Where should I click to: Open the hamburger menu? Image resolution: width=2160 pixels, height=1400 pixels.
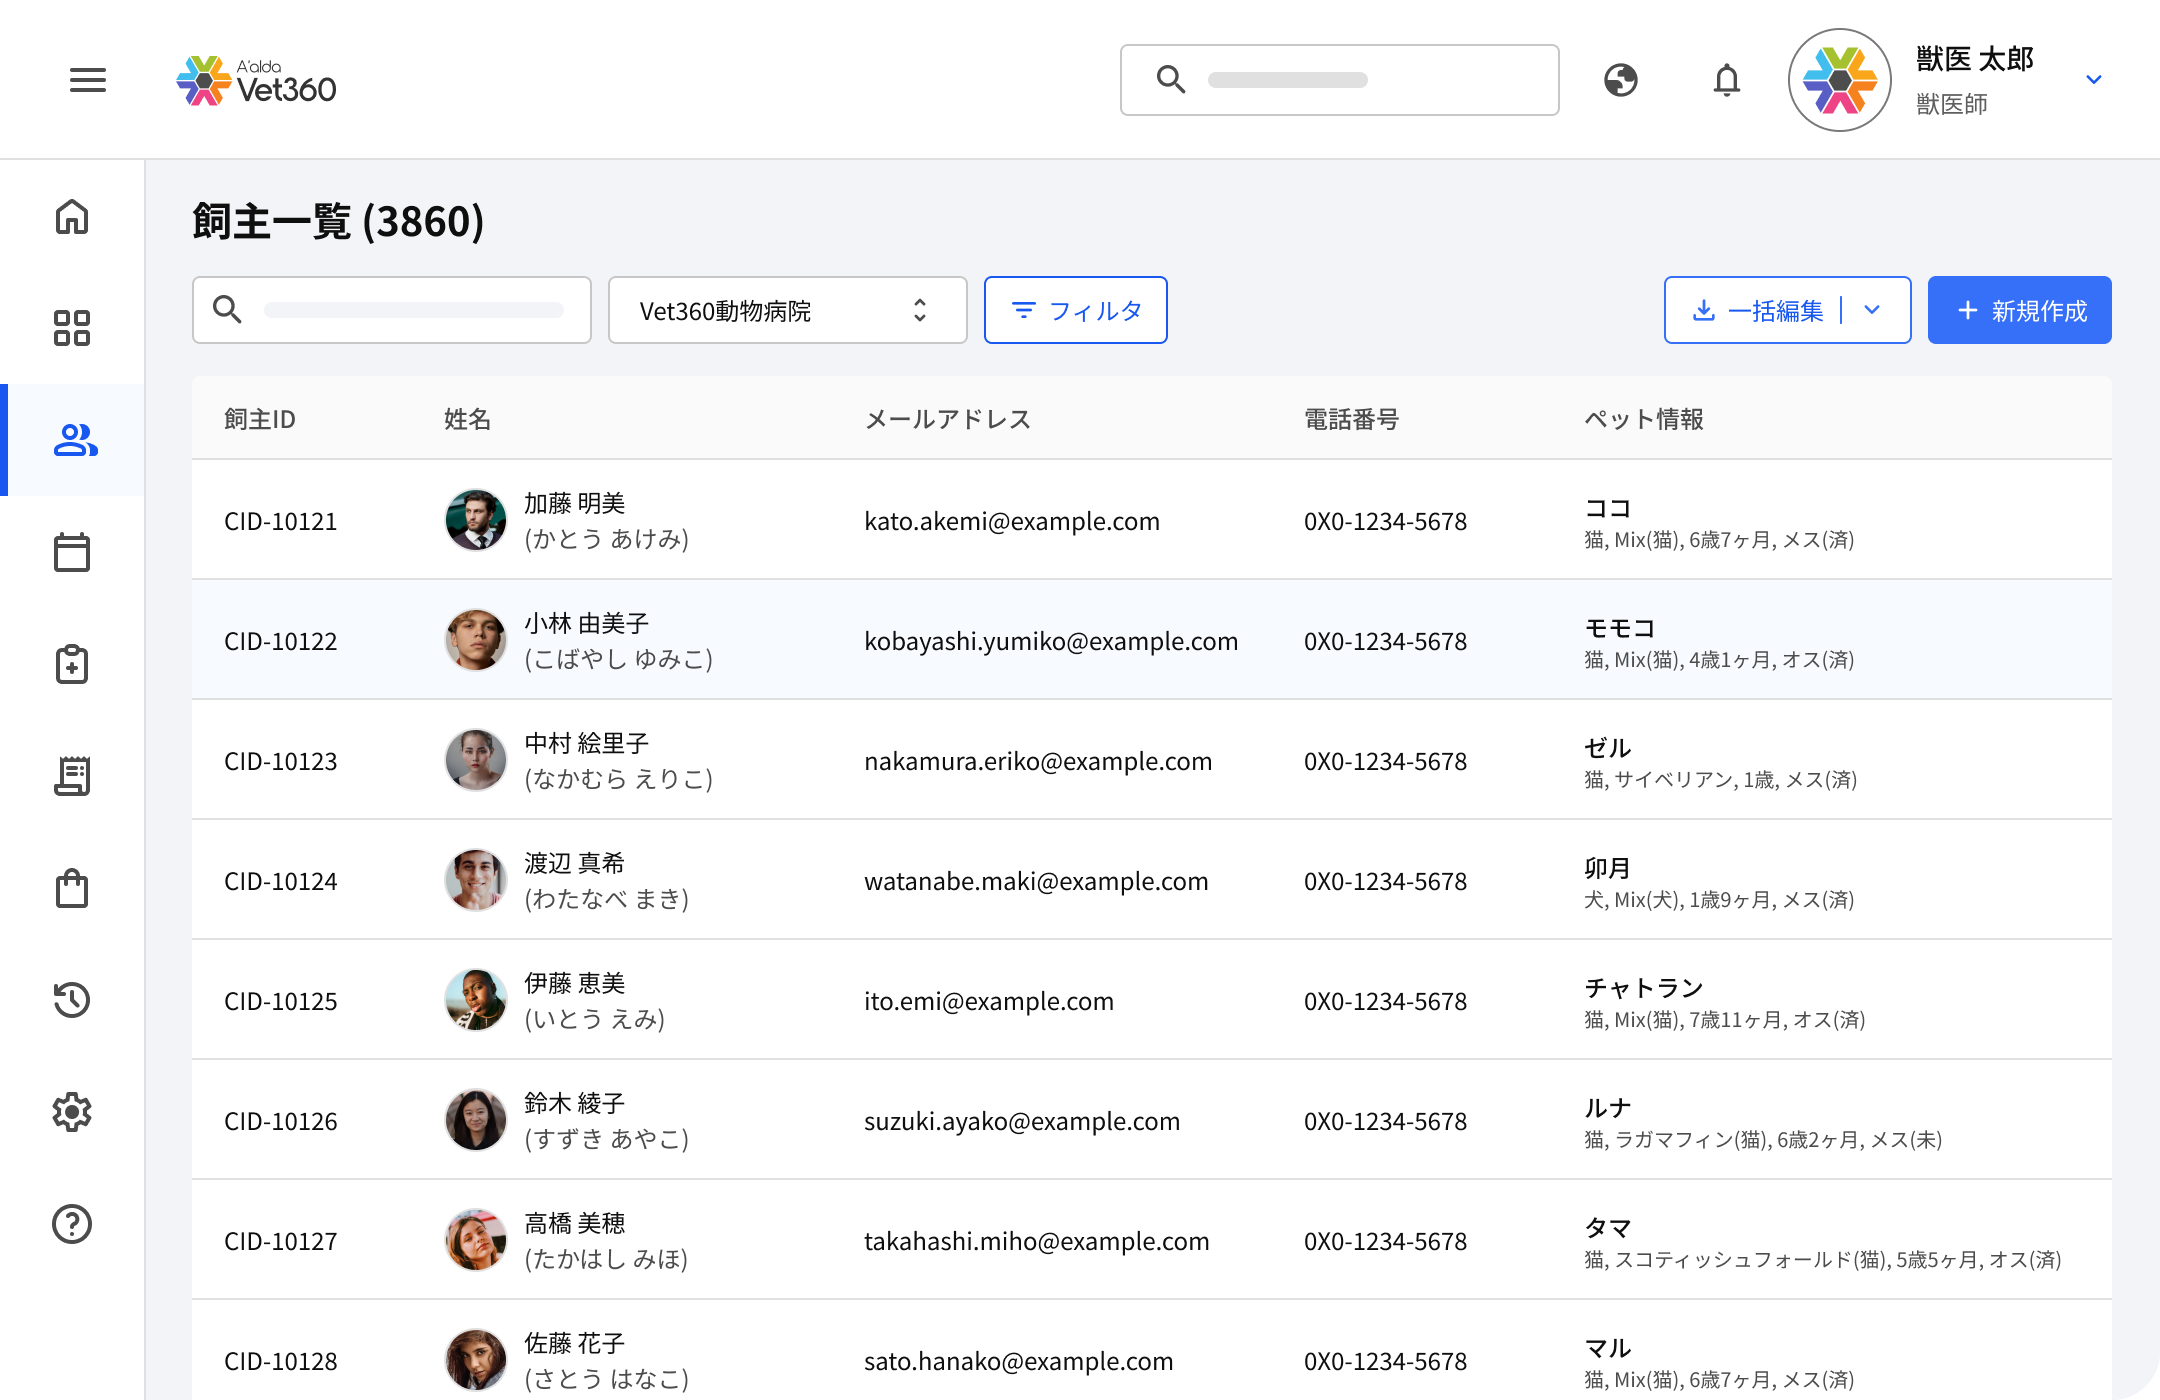tap(88, 80)
